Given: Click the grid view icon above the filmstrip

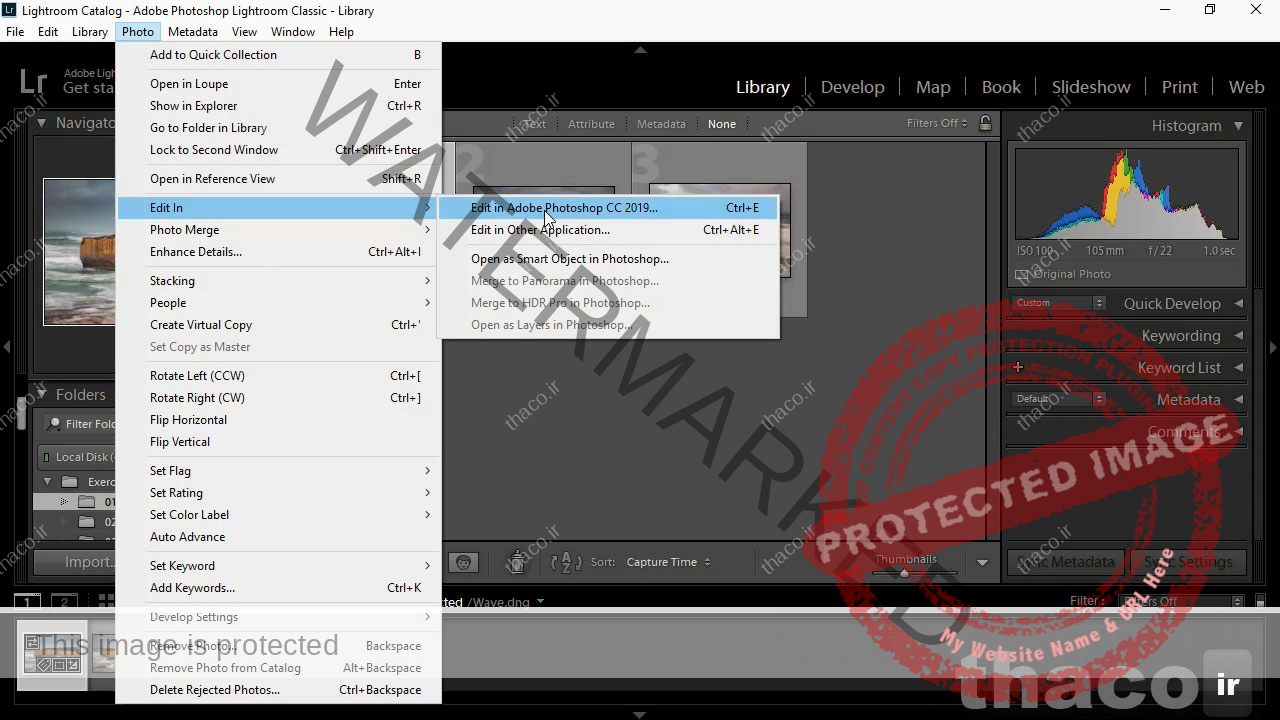Looking at the screenshot, I should click(105, 602).
